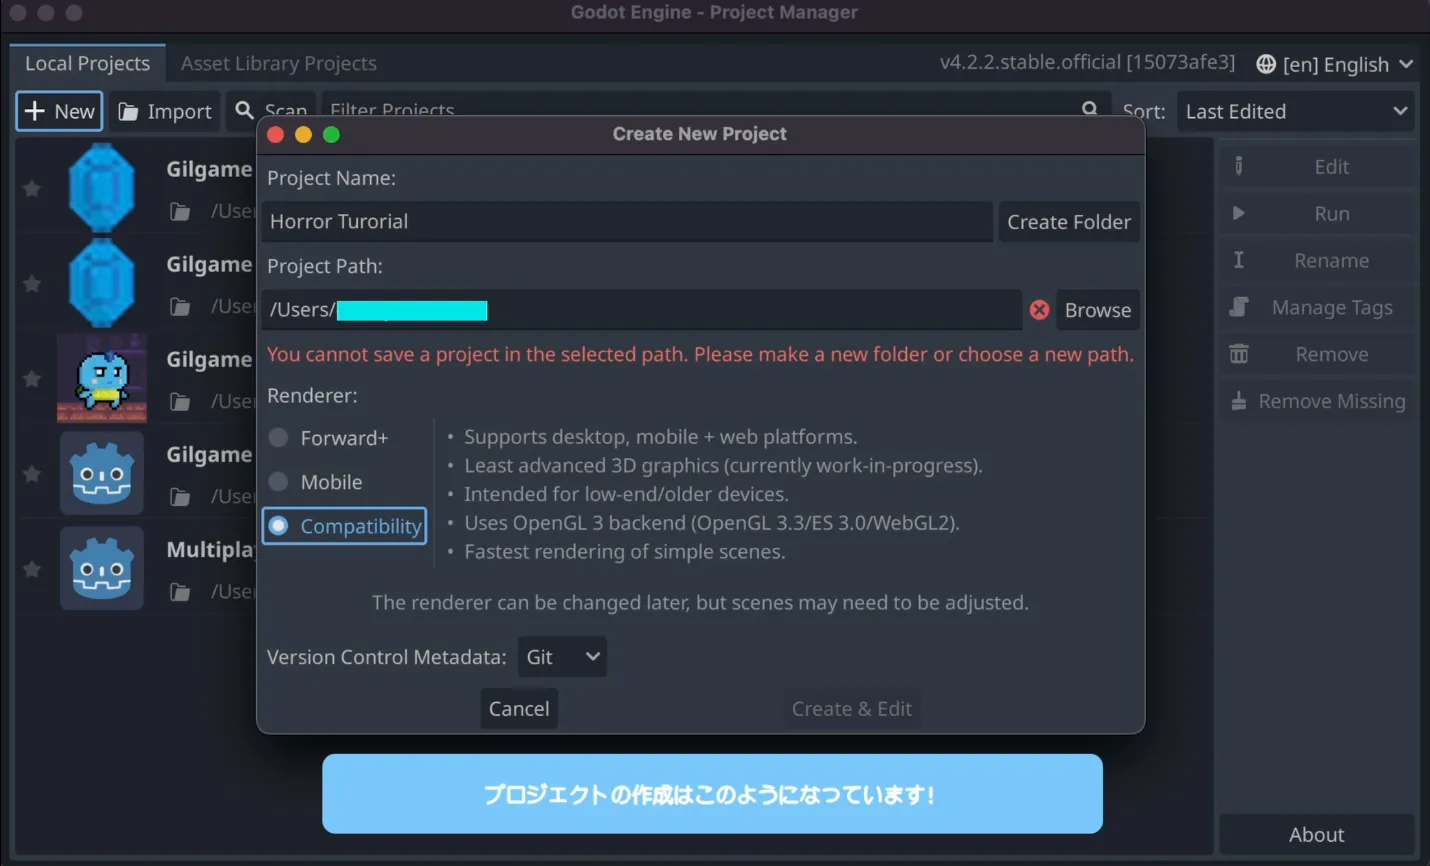This screenshot has width=1430, height=866.
Task: Click the blue gem thumbnail of the first project
Action: click(x=101, y=188)
